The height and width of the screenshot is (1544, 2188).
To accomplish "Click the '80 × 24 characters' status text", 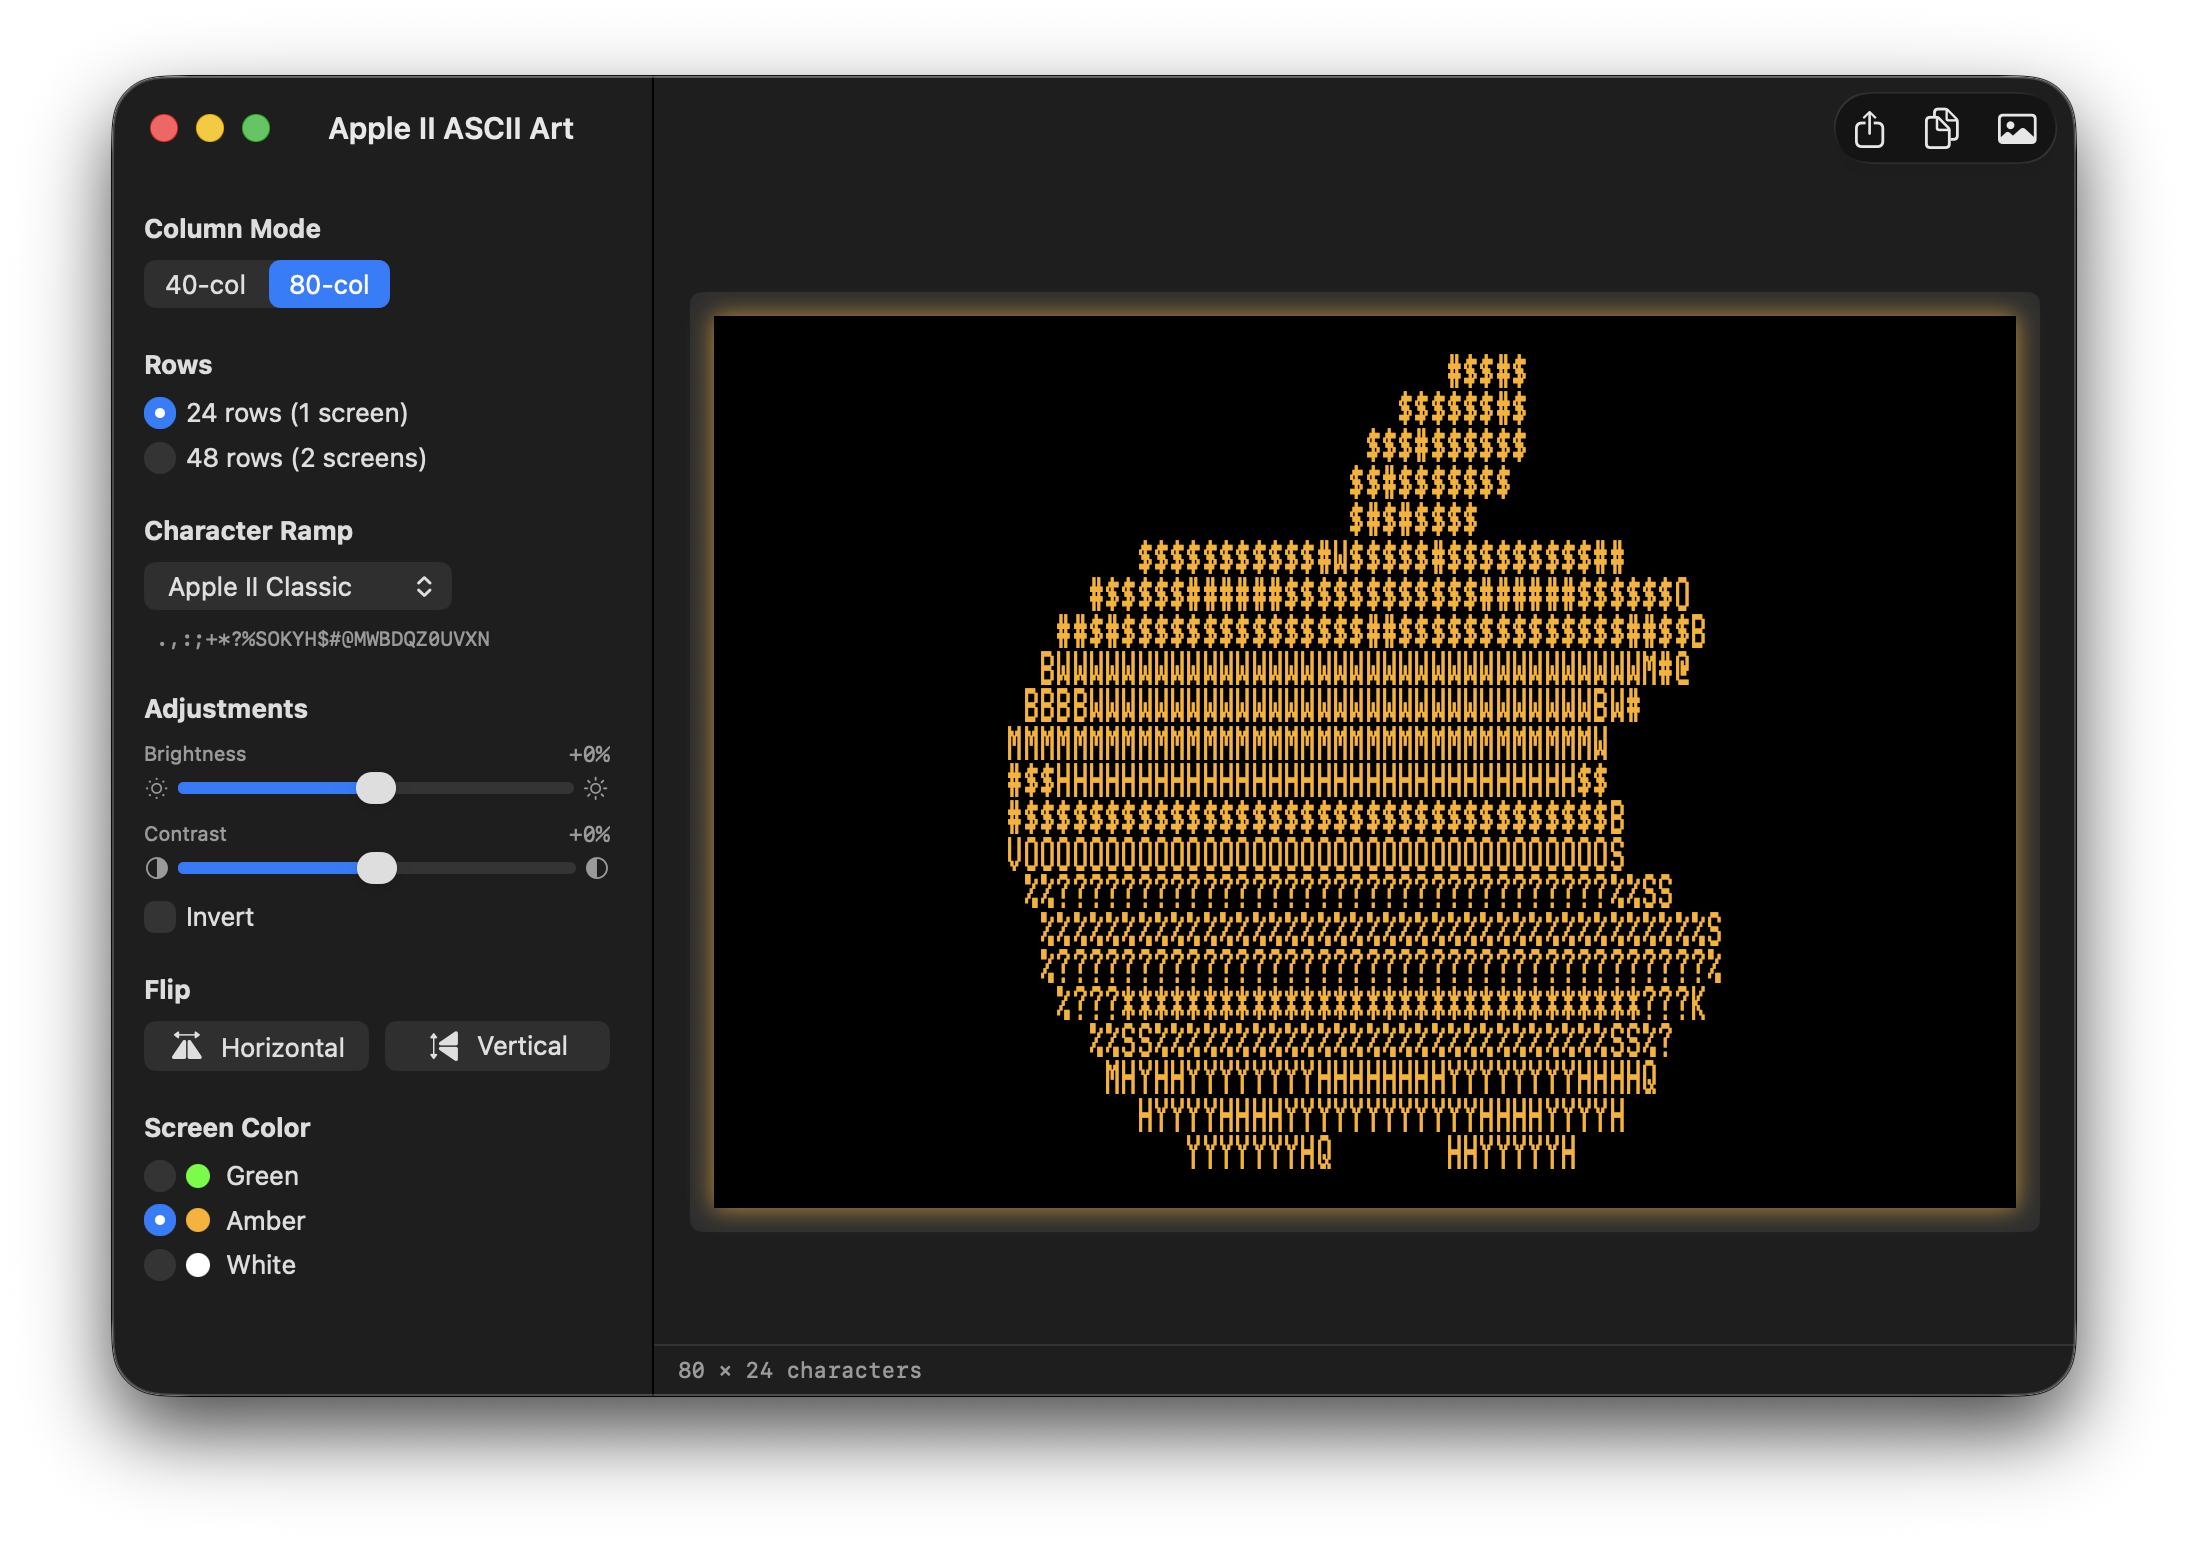I will coord(800,1370).
